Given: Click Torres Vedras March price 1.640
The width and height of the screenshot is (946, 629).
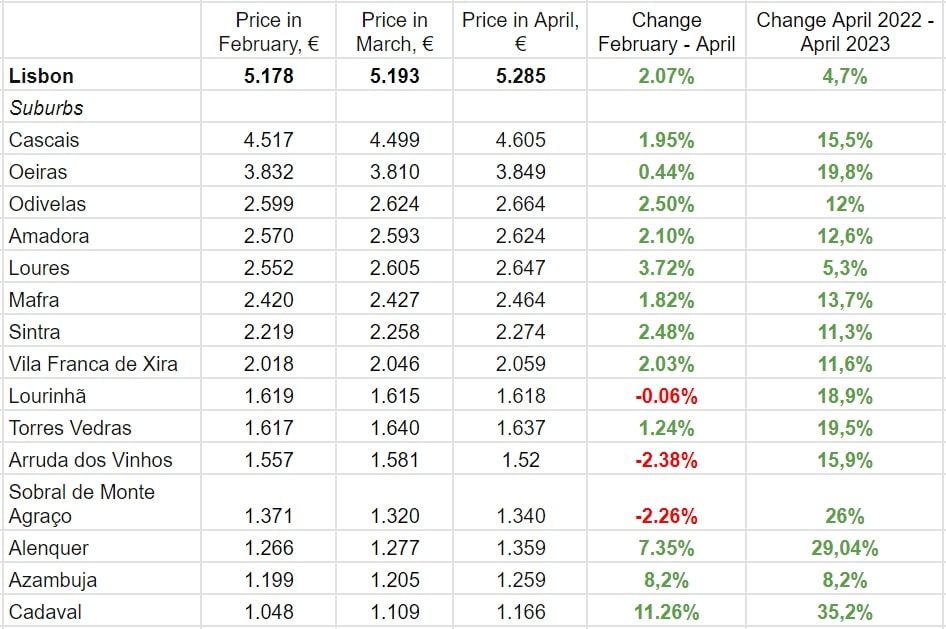Looking at the screenshot, I should pos(394,428).
